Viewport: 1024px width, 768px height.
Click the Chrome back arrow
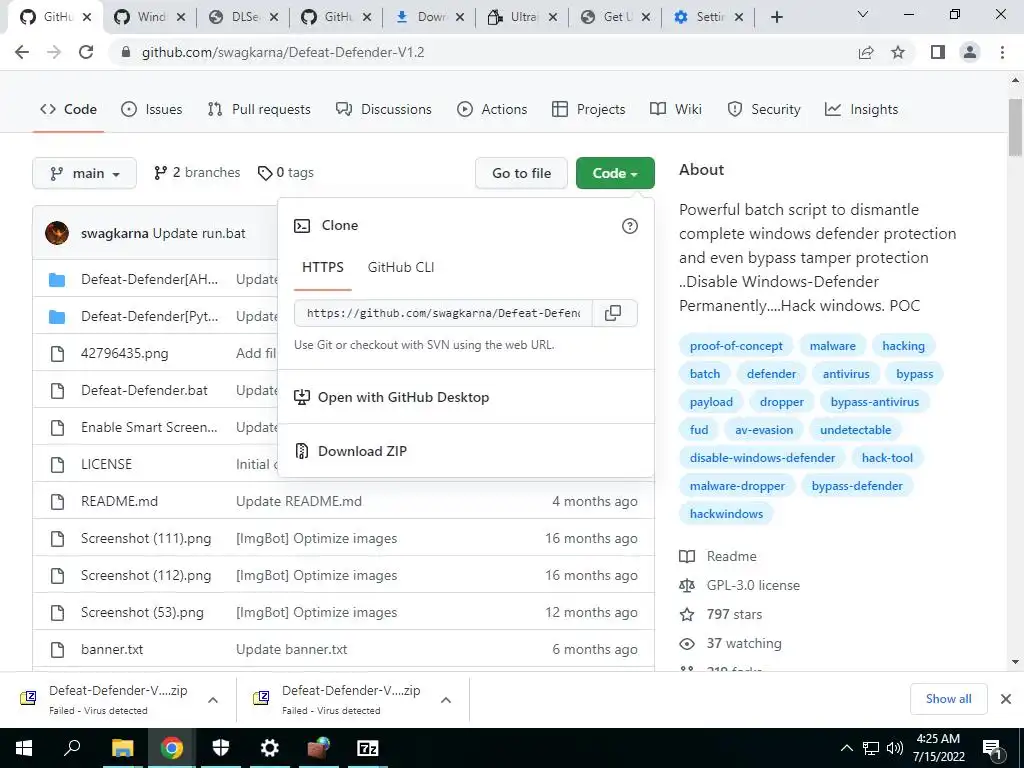pyautogui.click(x=22, y=52)
